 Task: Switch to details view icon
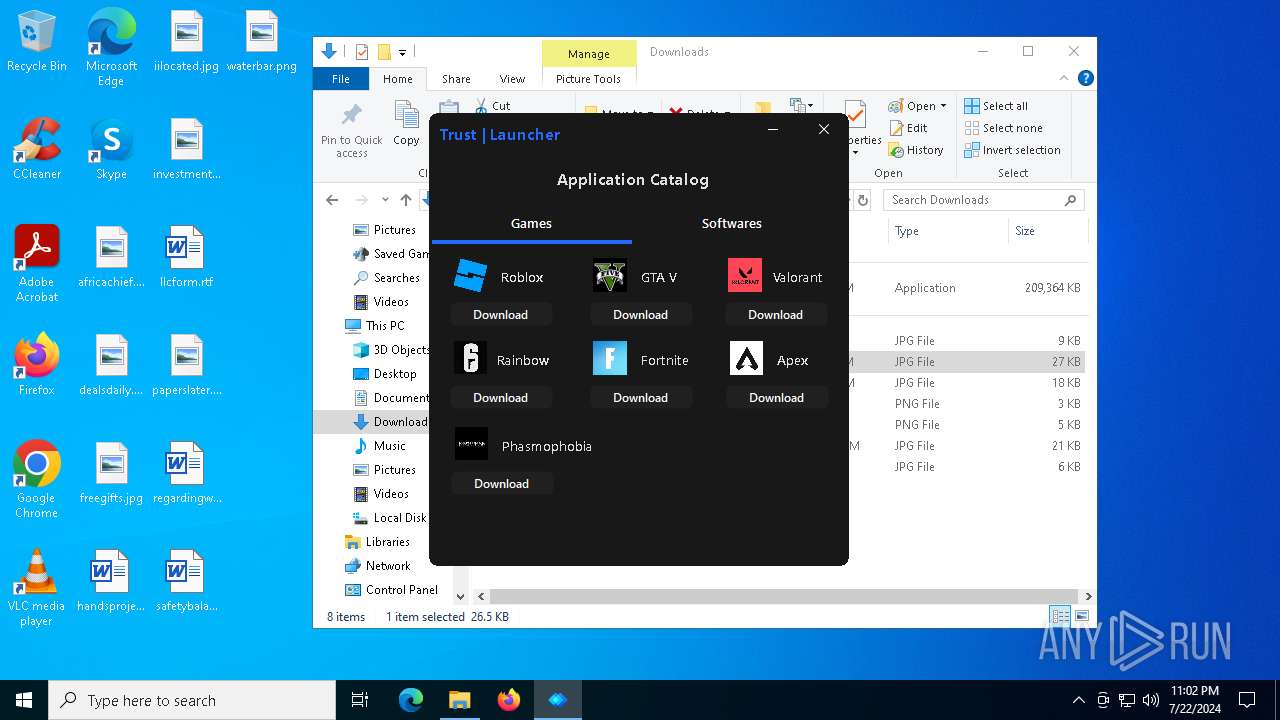[x=1060, y=616]
